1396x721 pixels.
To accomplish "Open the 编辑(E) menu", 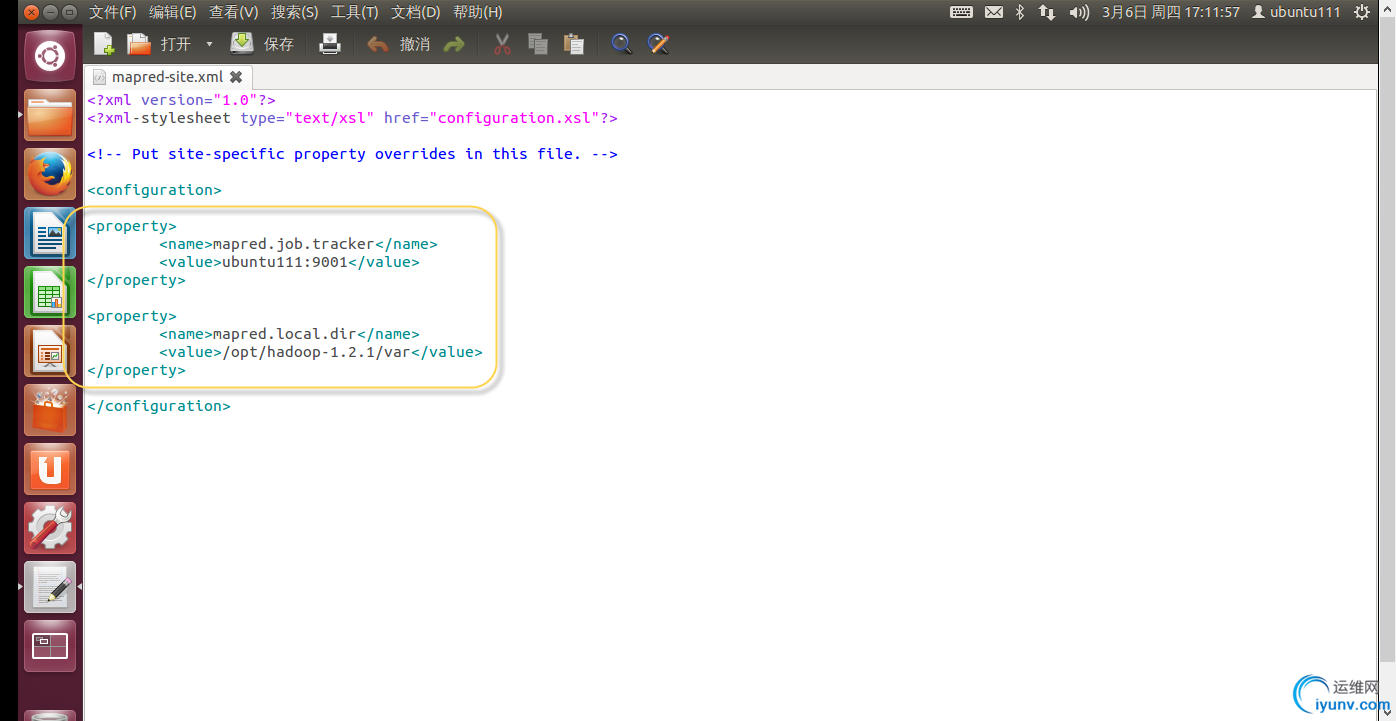I will [x=173, y=12].
